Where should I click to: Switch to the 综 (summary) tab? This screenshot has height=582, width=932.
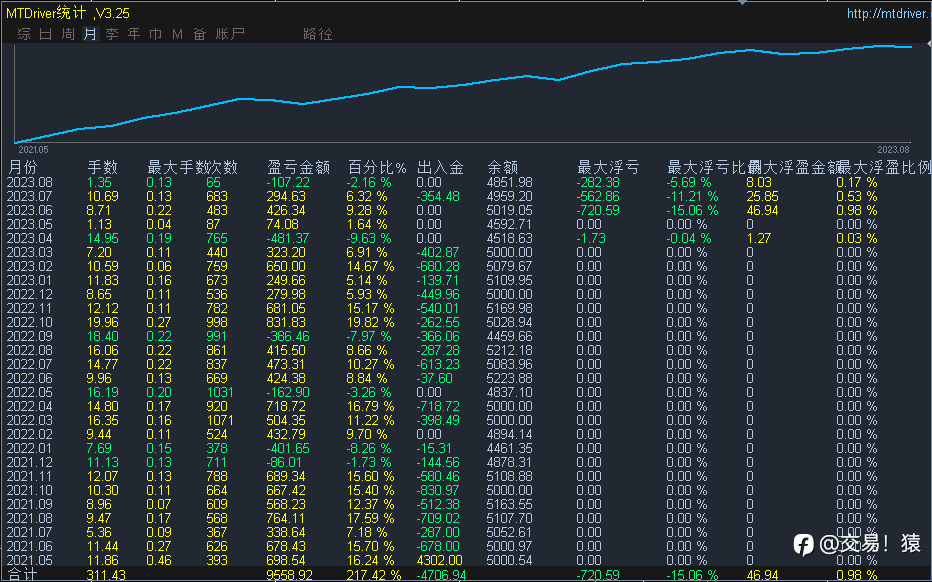pyautogui.click(x=24, y=34)
